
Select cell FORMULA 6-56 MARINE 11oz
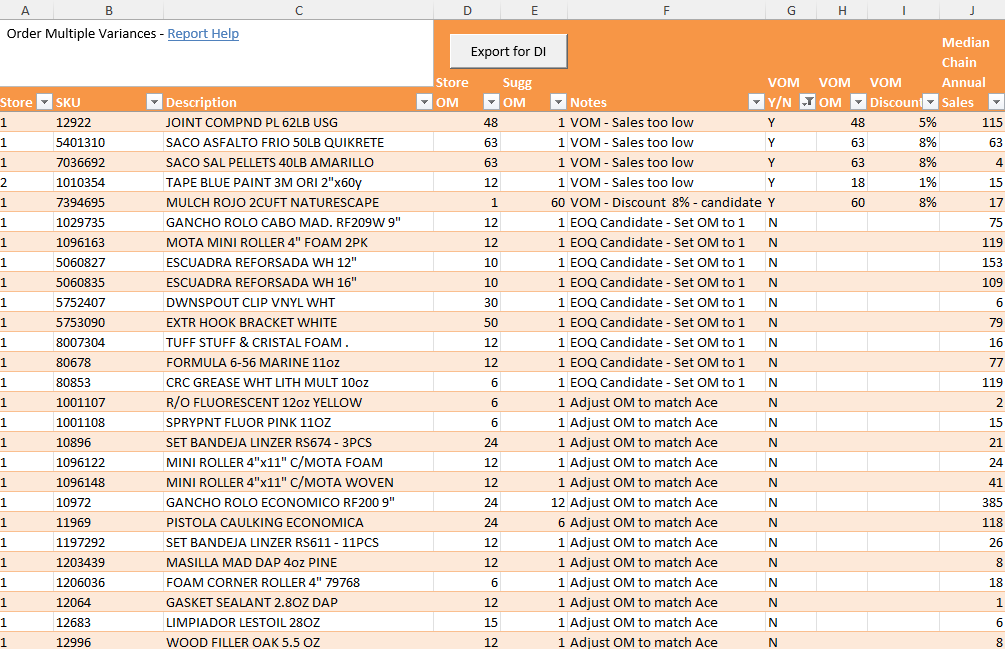(x=299, y=363)
